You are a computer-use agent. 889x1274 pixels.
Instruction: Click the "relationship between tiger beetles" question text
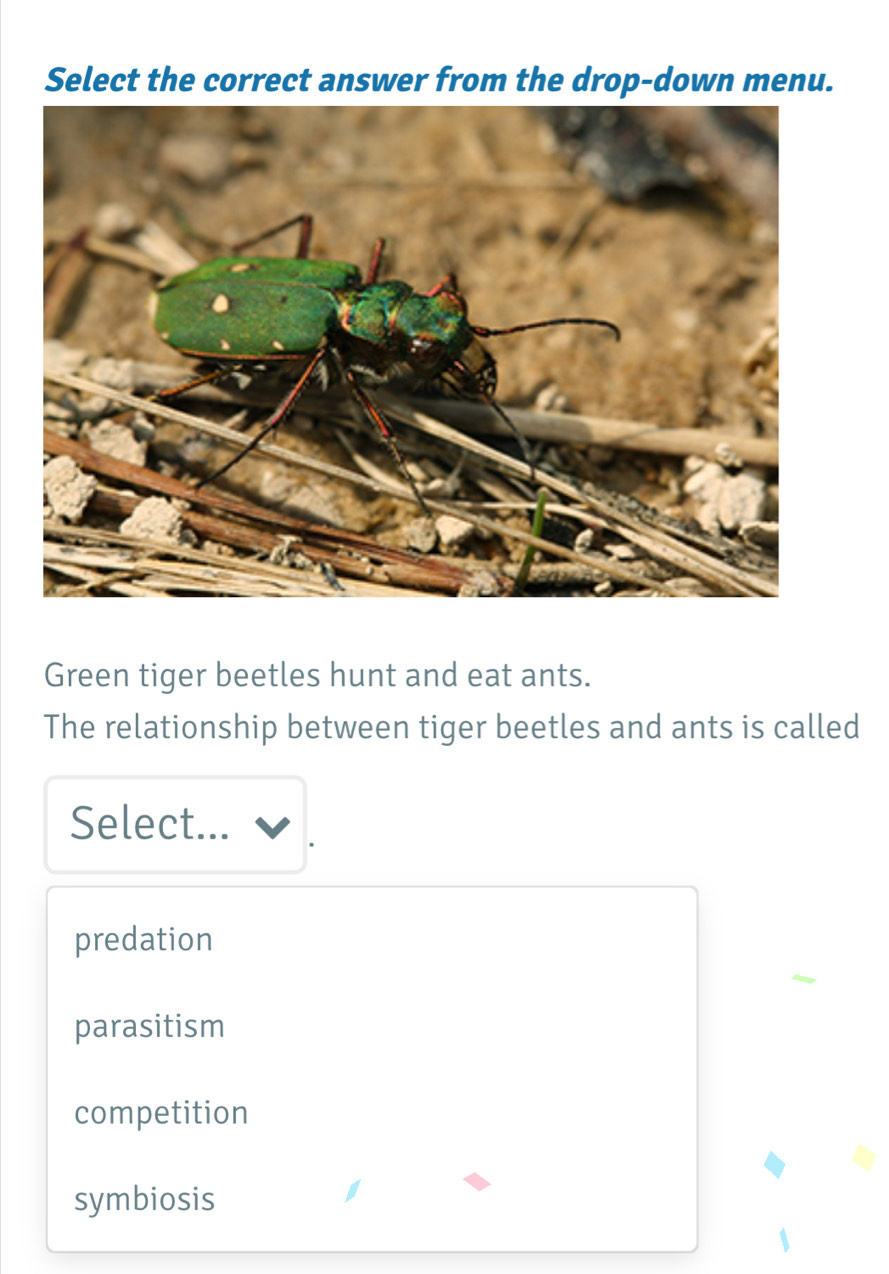click(x=452, y=727)
